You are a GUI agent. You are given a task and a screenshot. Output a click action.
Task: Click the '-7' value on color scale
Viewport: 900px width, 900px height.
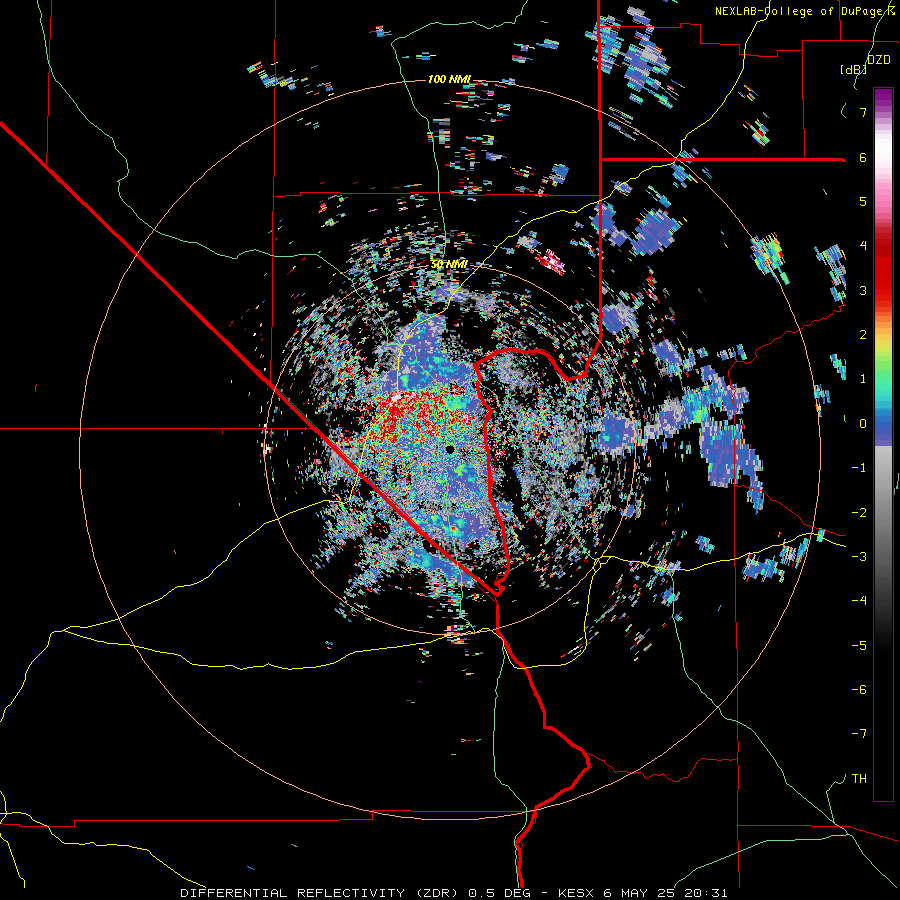[x=859, y=734]
